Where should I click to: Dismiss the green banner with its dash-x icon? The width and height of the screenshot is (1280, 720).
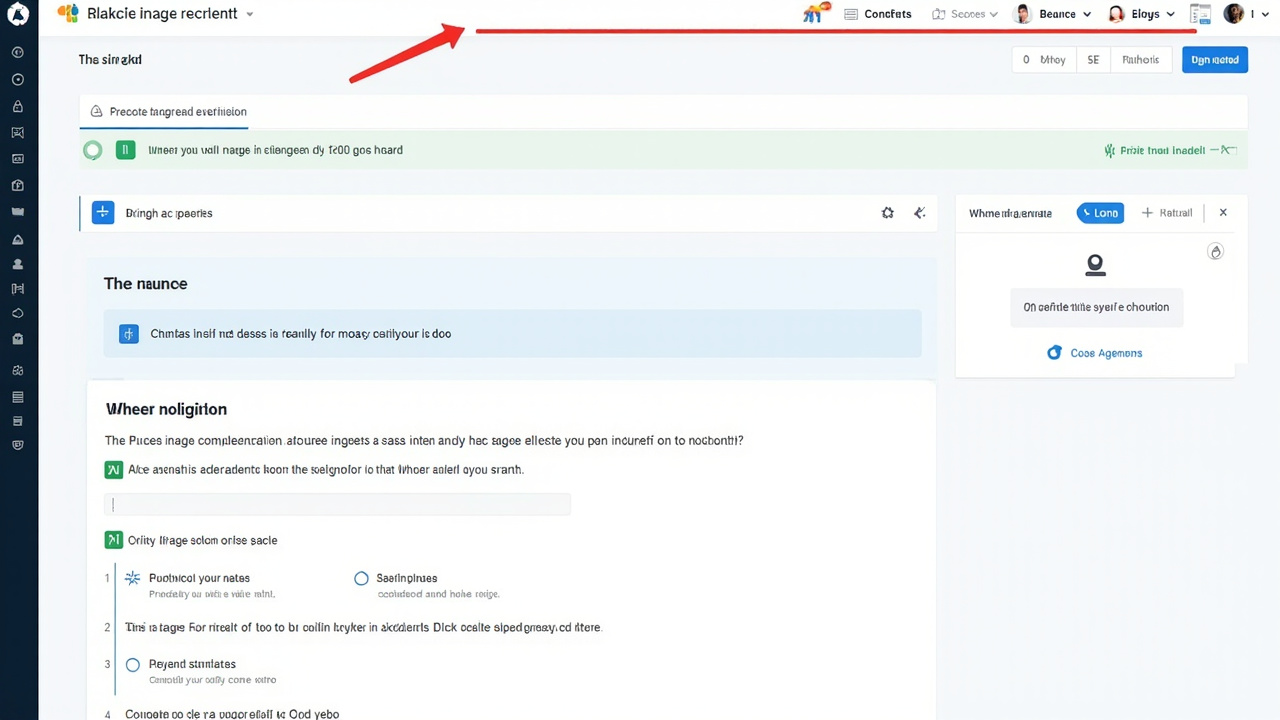coord(1224,150)
